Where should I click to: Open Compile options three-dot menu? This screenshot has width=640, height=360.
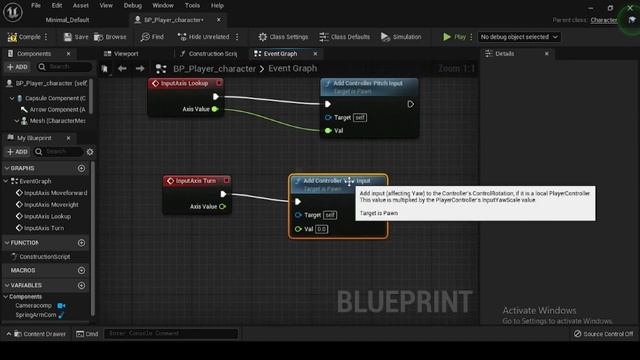[x=46, y=37]
